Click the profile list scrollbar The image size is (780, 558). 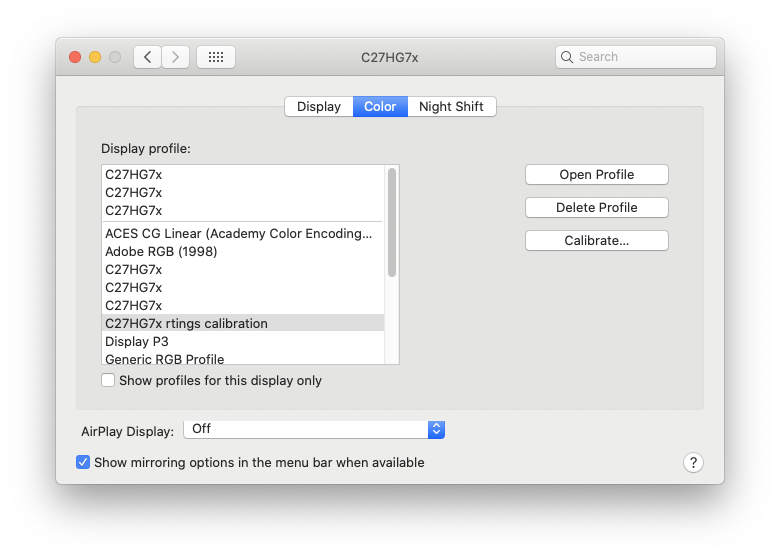click(x=392, y=222)
